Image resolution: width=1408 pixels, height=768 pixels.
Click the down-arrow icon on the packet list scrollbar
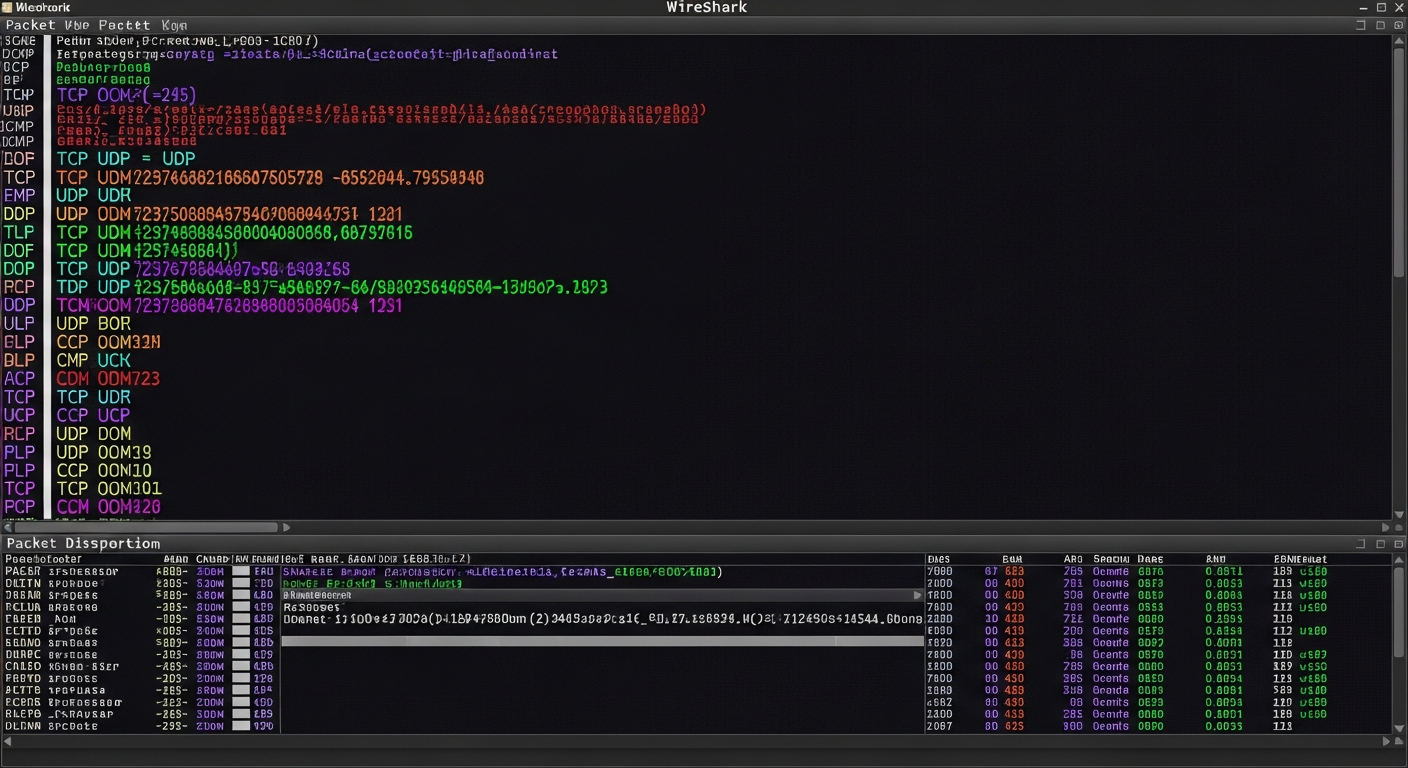click(x=1398, y=515)
